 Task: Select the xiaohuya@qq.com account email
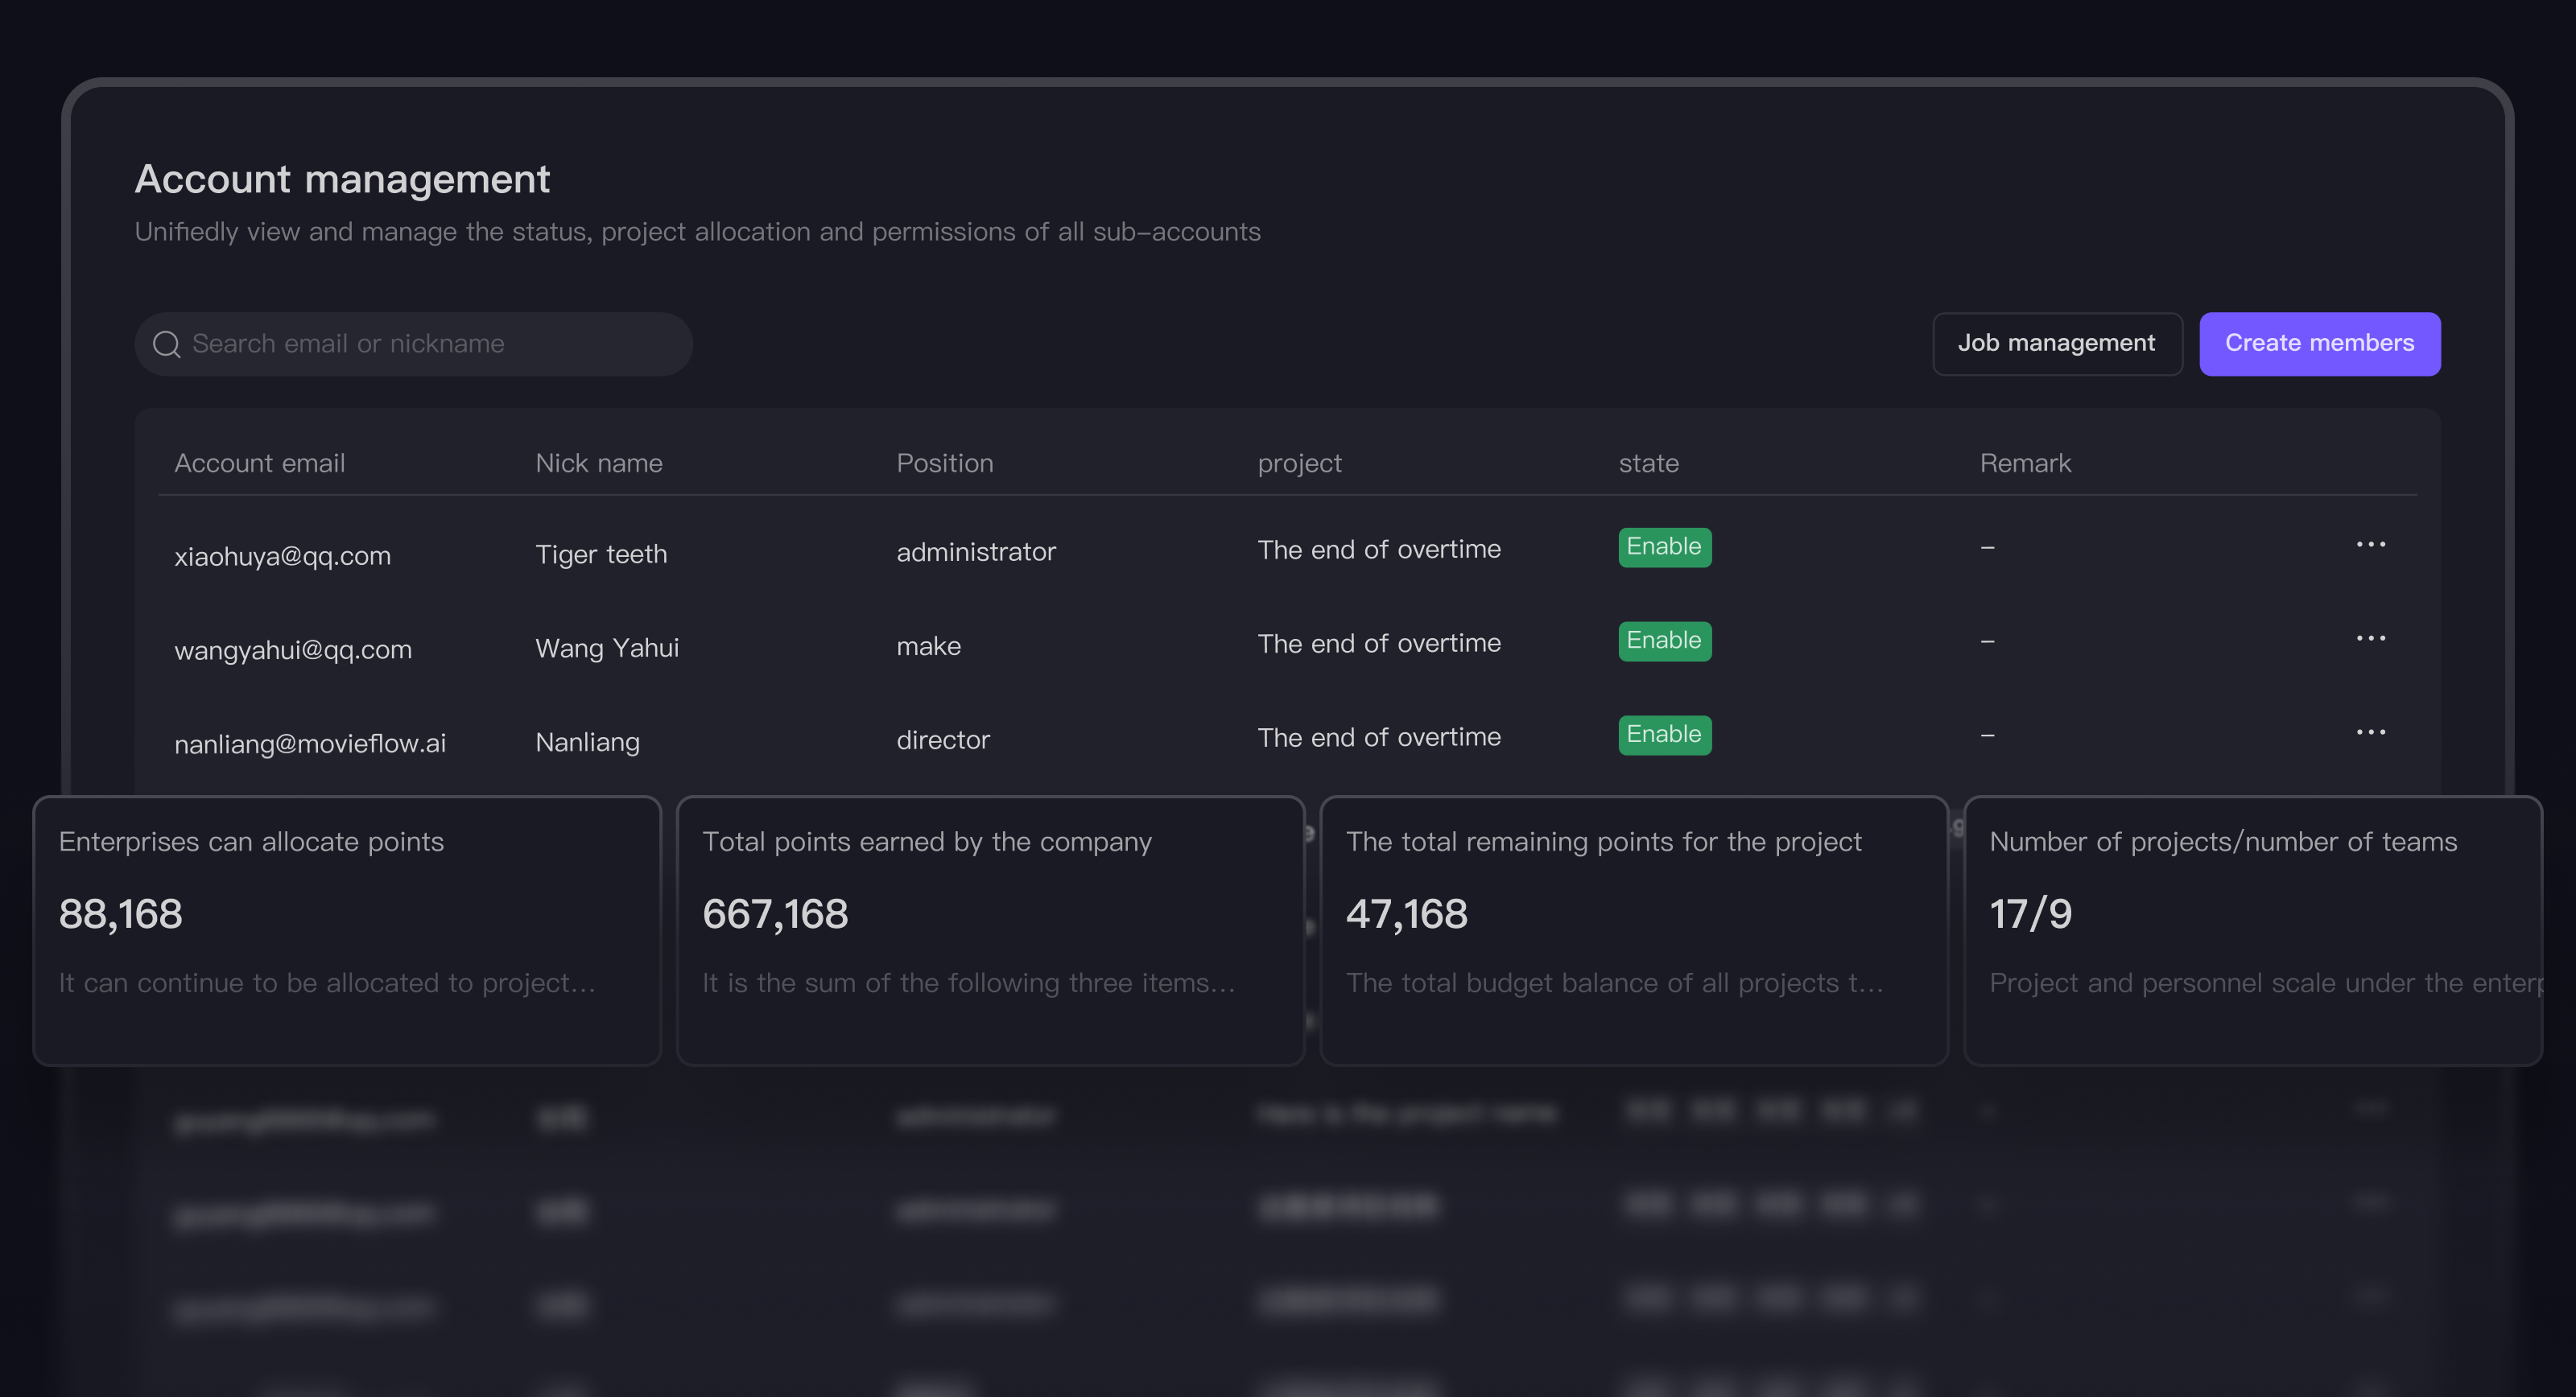282,556
